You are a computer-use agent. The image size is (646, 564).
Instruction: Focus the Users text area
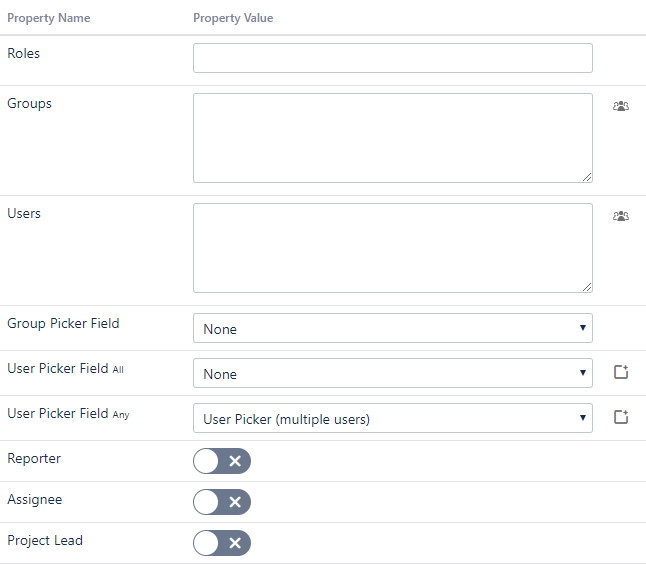coord(392,248)
